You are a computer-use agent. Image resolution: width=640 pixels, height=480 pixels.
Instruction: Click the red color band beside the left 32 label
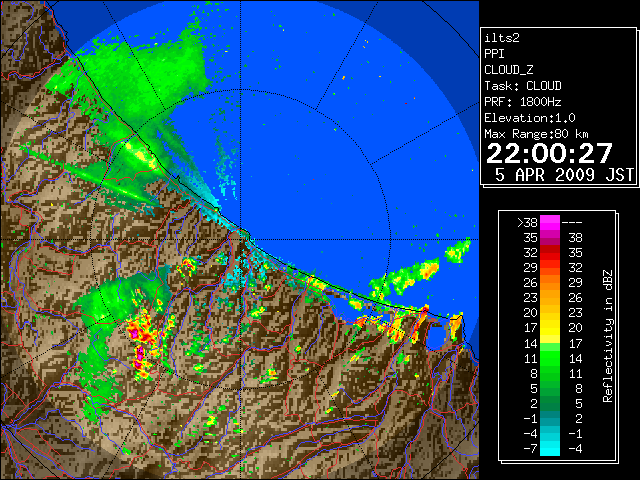coord(549,253)
